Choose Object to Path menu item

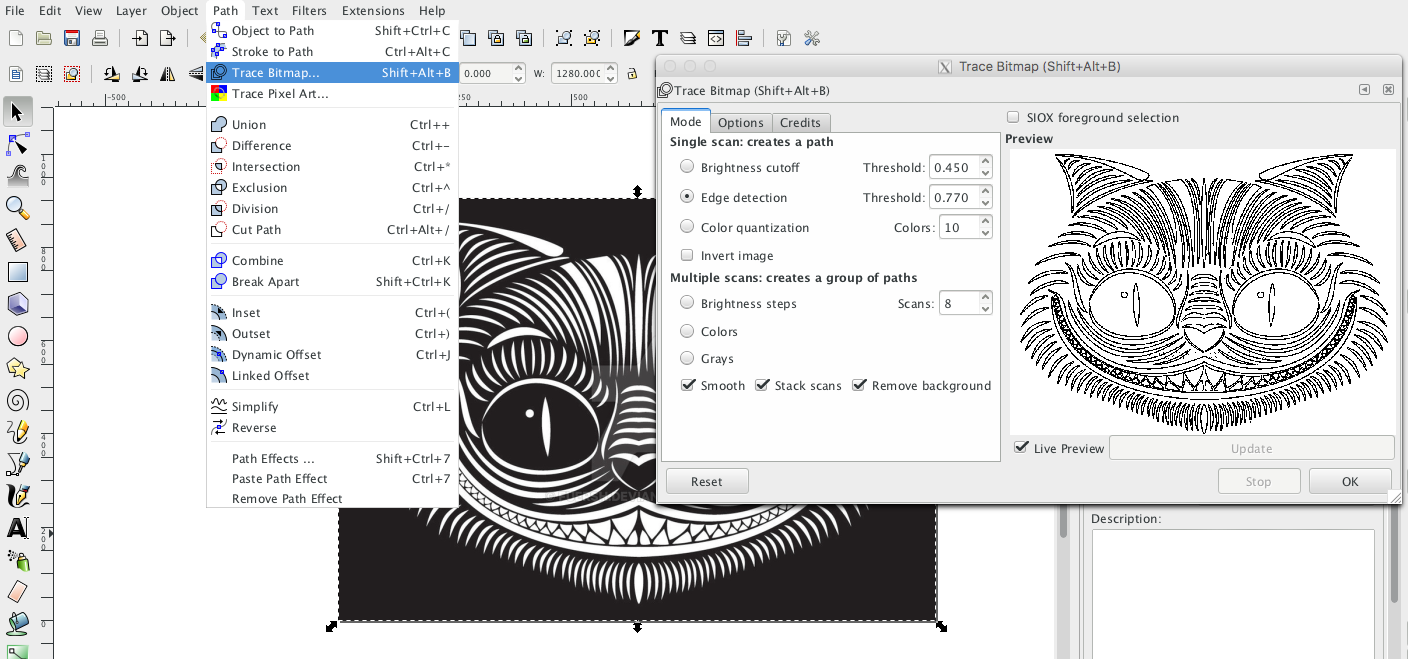332,31
